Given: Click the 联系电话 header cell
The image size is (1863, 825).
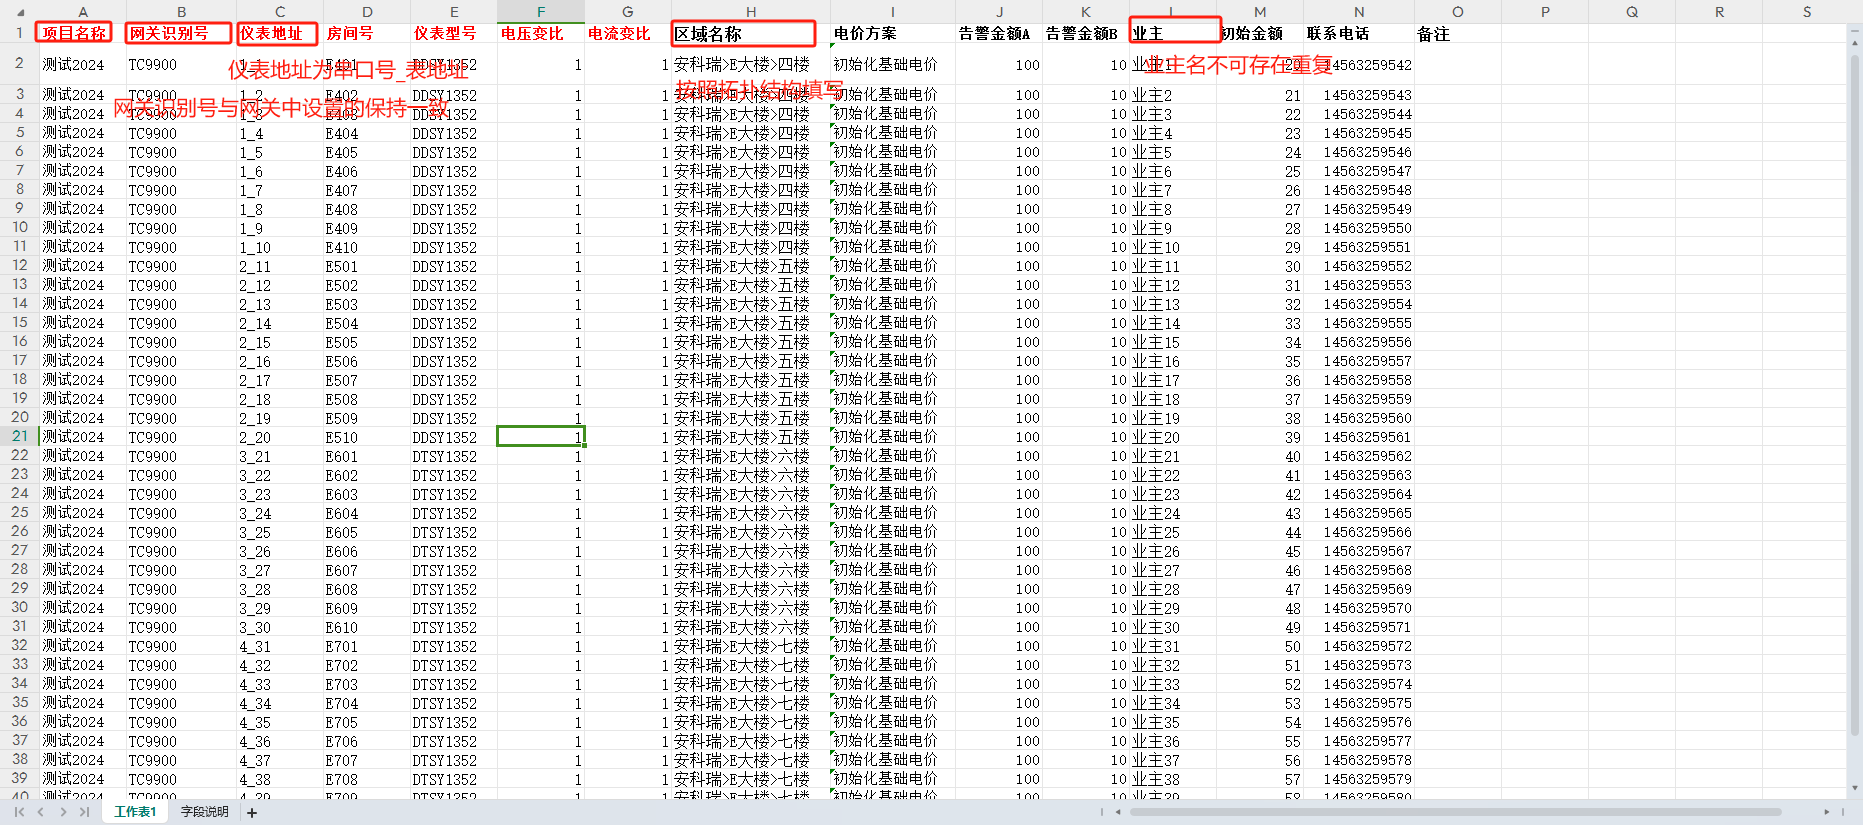Looking at the screenshot, I should point(1359,33).
